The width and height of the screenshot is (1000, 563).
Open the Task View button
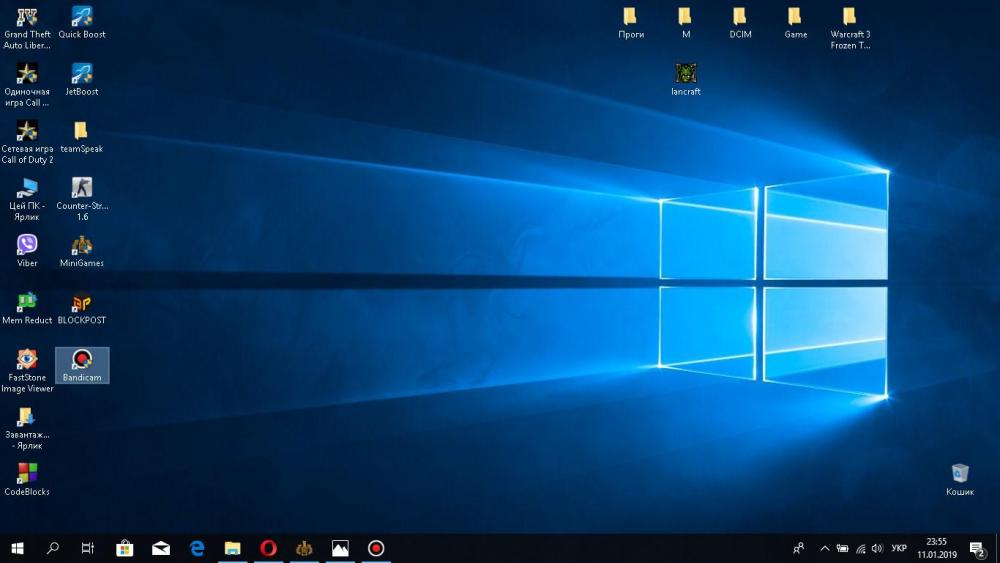88,548
